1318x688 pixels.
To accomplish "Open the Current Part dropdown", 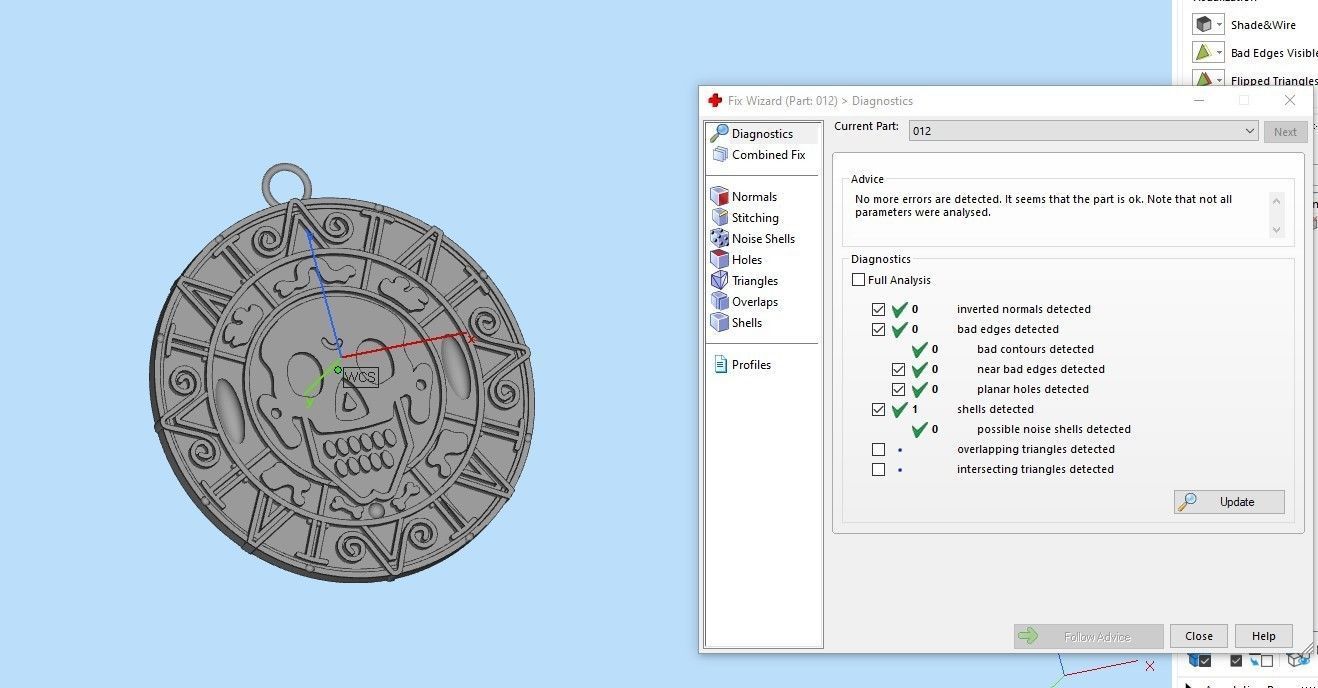I will tap(1083, 131).
